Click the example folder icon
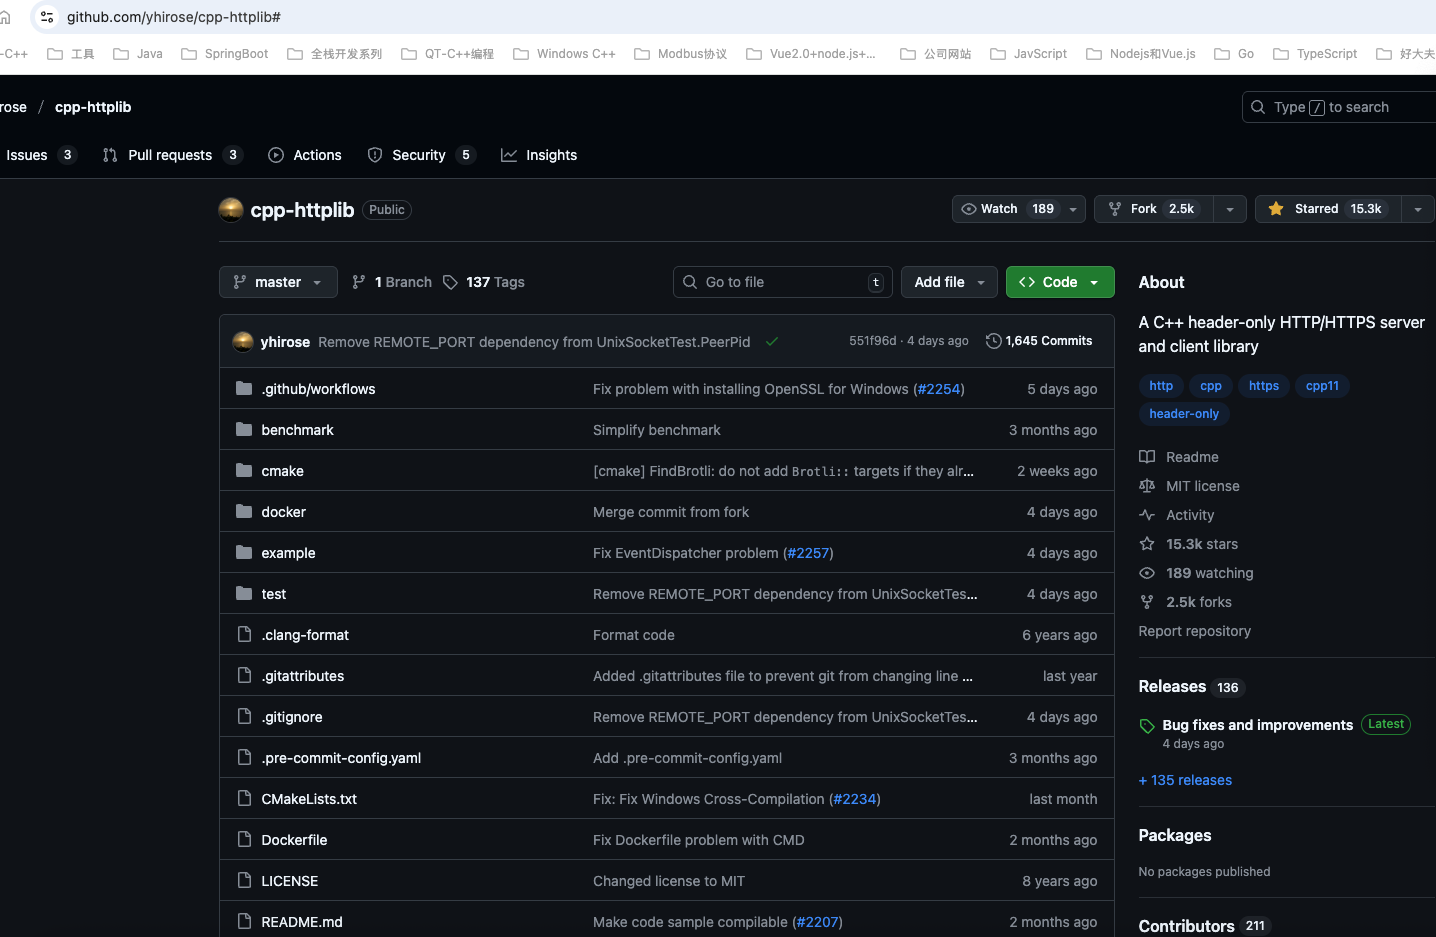Screen dimensions: 1436x937 click(x=244, y=552)
